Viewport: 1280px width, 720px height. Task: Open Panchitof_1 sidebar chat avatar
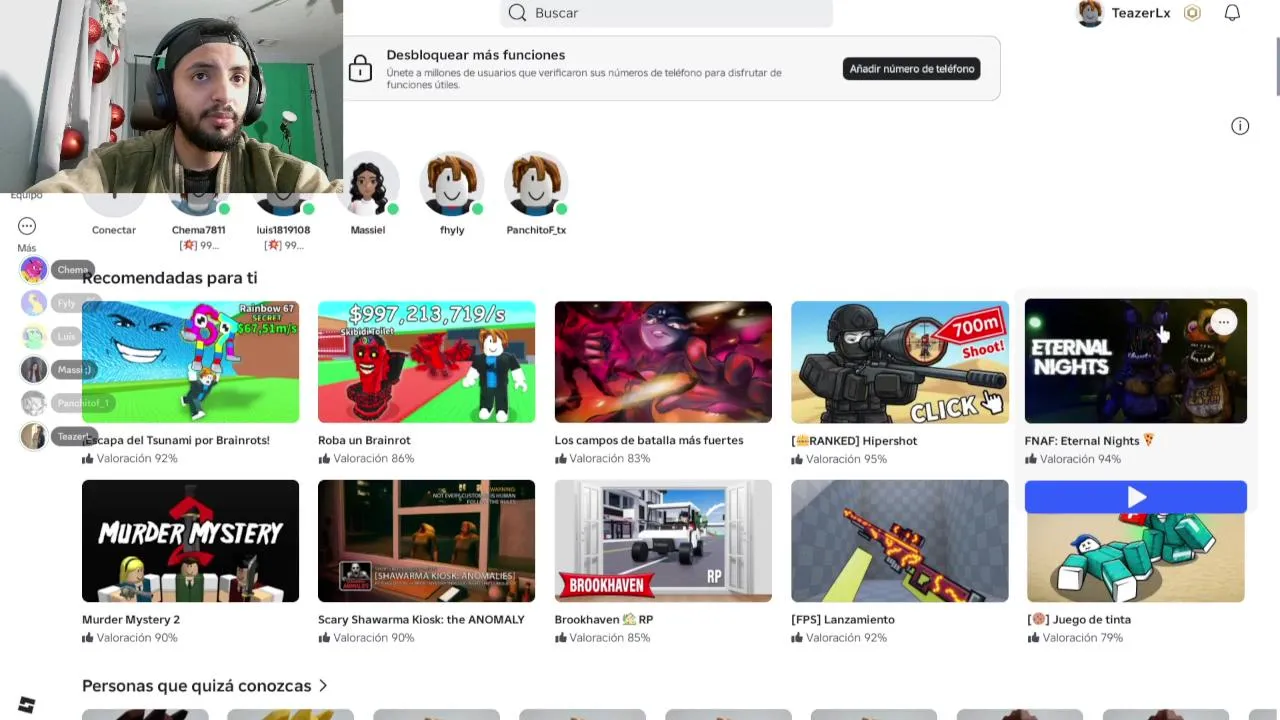pyautogui.click(x=33, y=403)
